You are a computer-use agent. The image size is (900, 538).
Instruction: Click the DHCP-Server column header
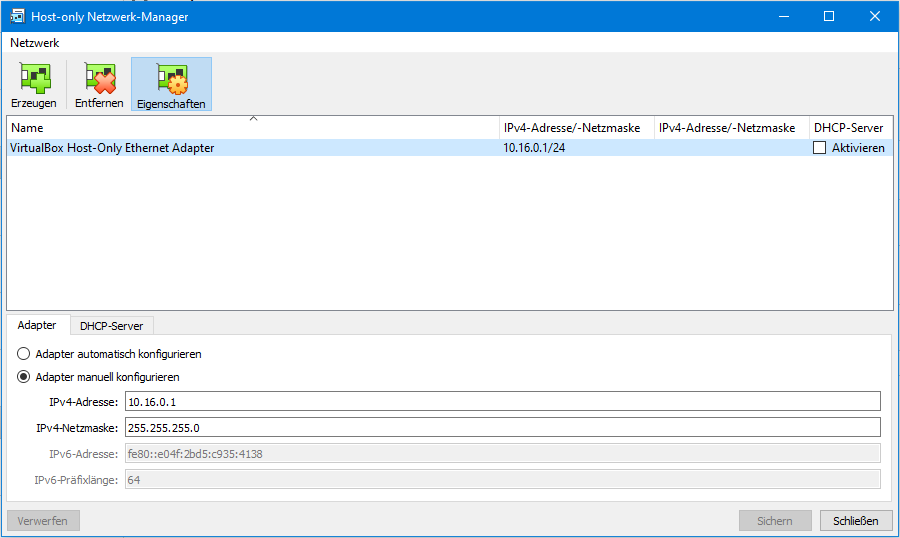click(851, 127)
